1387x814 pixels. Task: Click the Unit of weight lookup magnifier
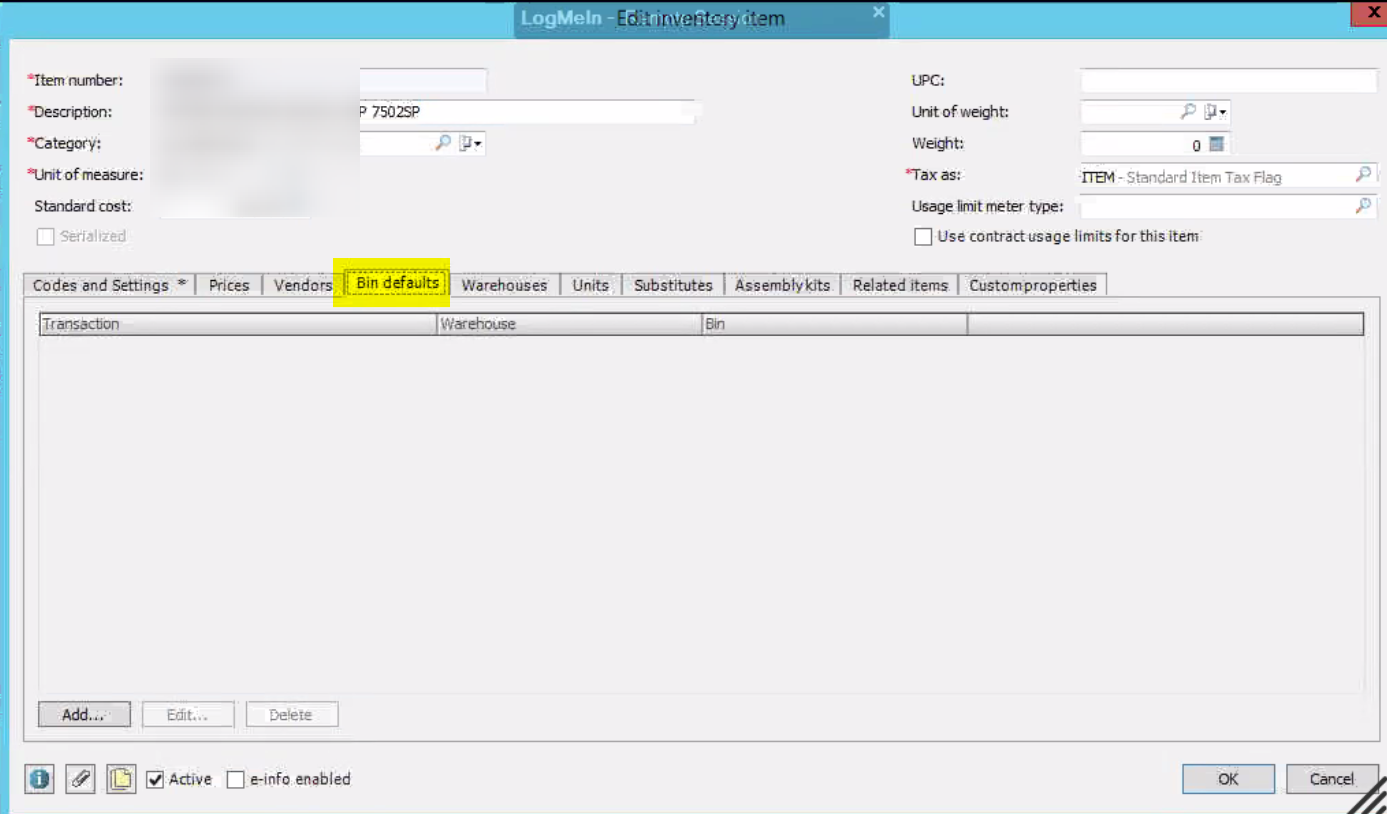1188,111
